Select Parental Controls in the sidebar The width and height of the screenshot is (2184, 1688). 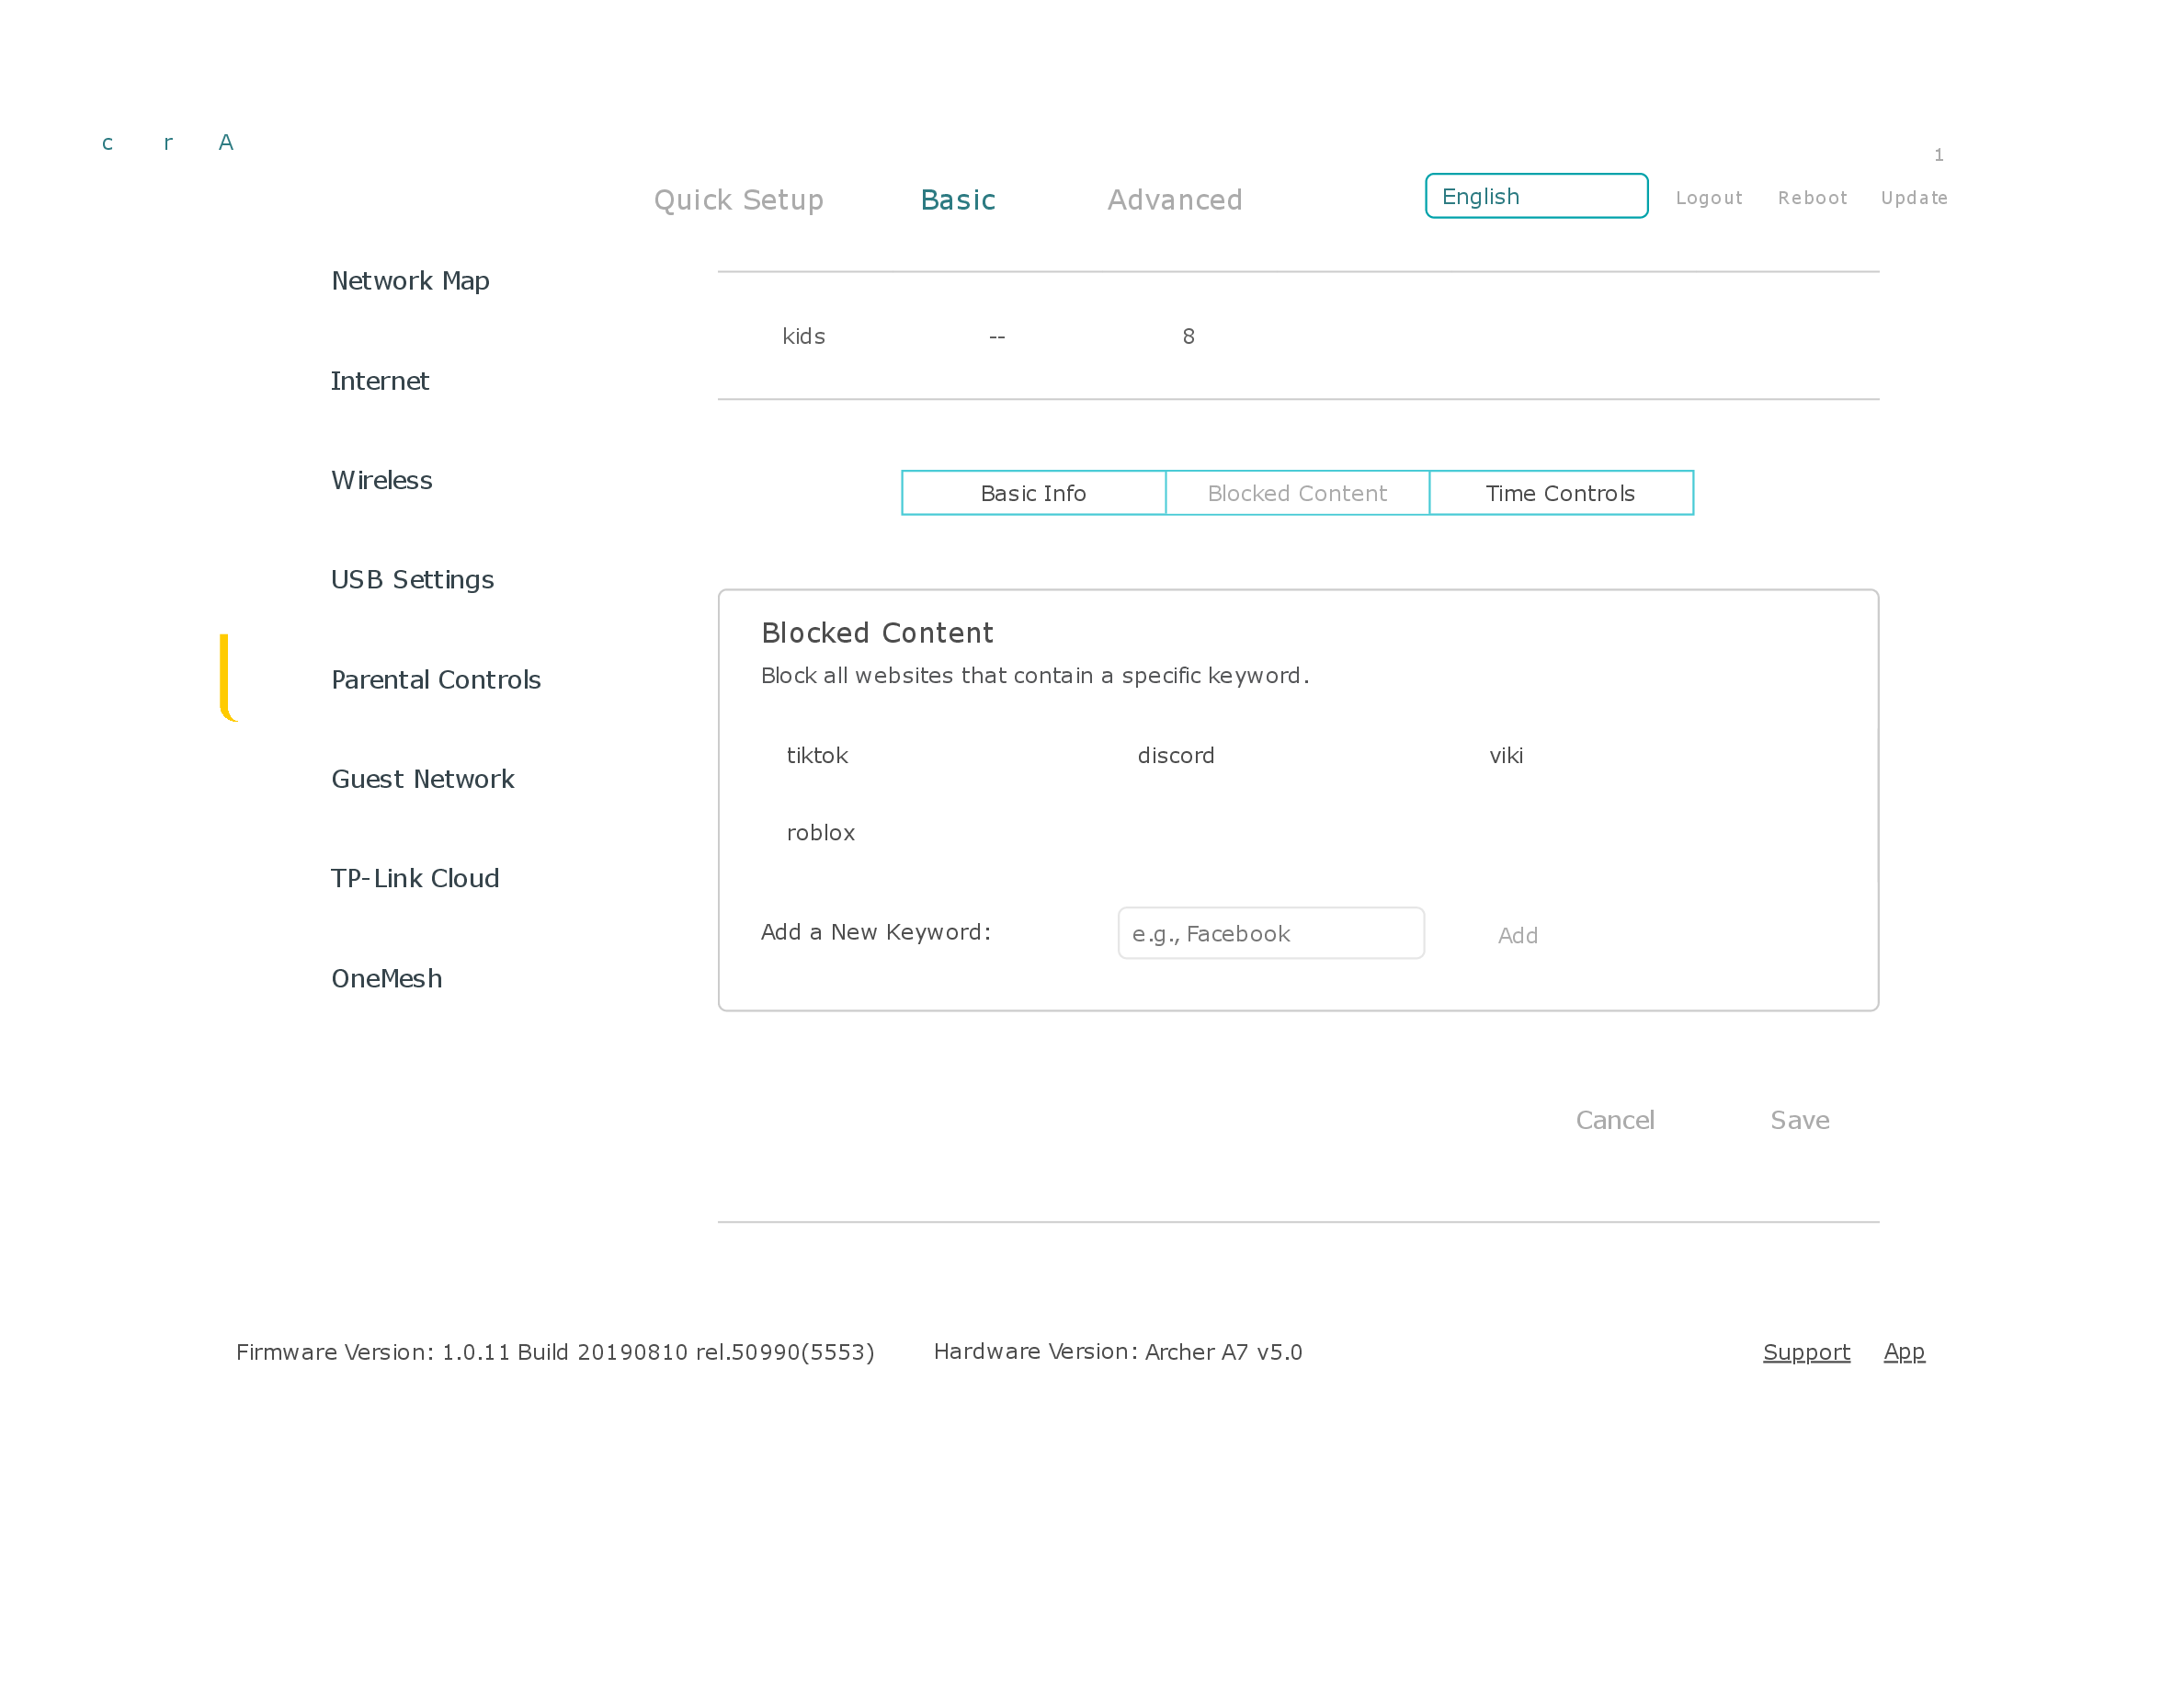pyautogui.click(x=435, y=680)
